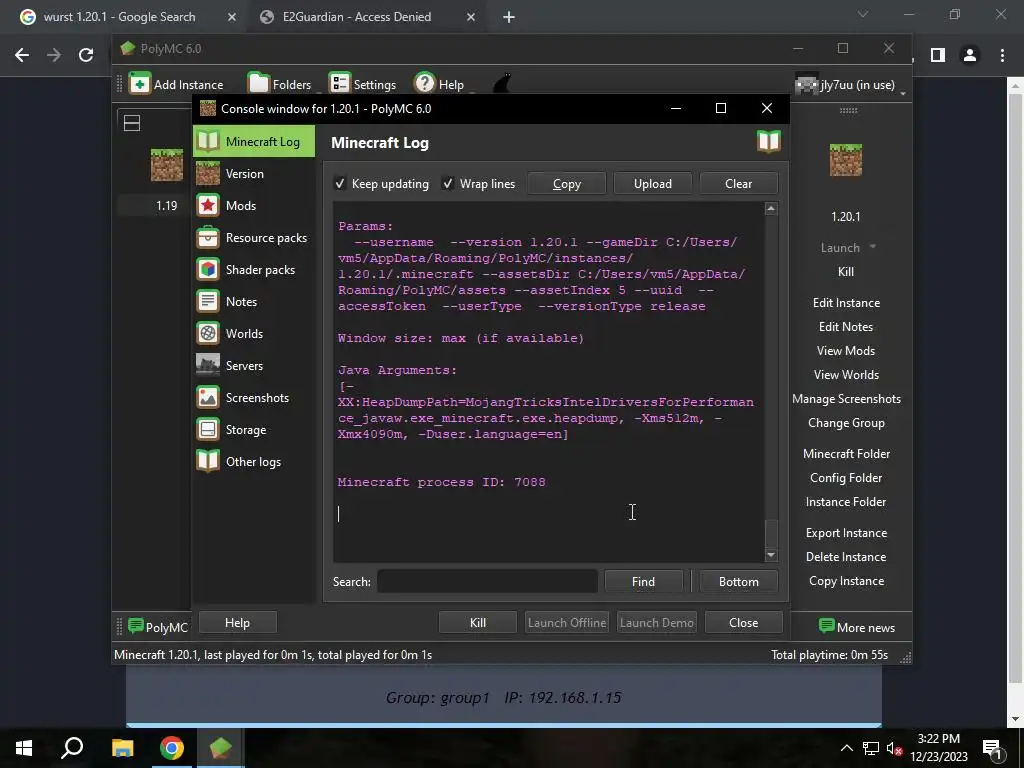
Task: Open the Config Folder
Action: pyautogui.click(x=846, y=477)
